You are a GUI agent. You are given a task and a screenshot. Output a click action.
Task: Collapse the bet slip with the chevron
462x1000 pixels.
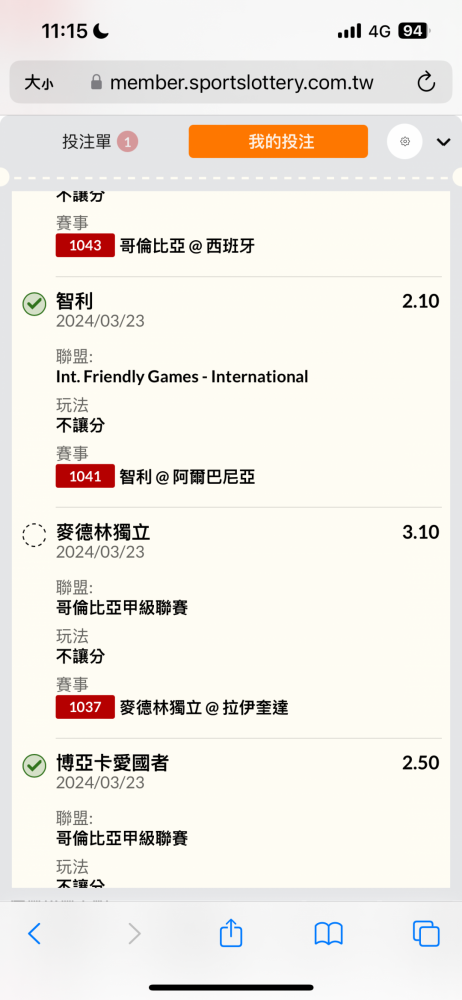443,142
